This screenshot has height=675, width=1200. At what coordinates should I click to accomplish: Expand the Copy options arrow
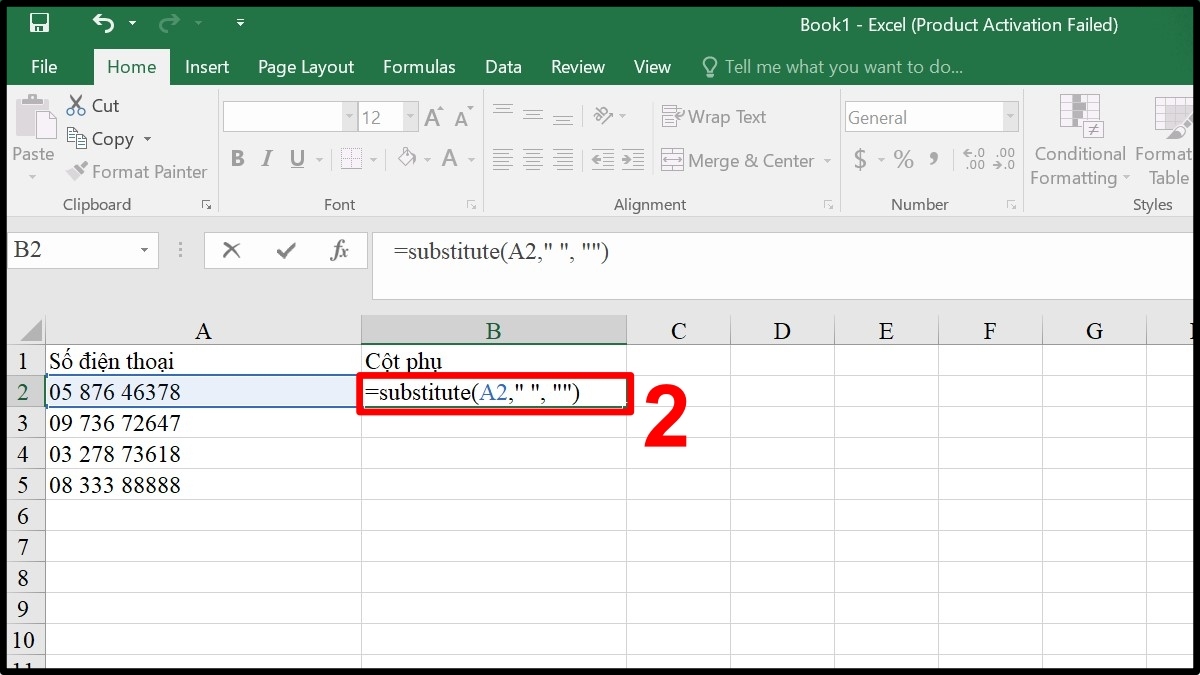147,139
